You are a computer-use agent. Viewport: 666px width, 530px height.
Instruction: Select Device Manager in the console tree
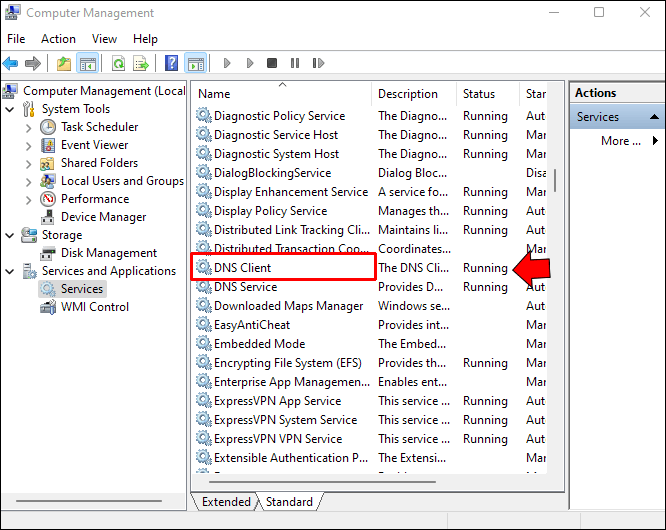(x=103, y=217)
